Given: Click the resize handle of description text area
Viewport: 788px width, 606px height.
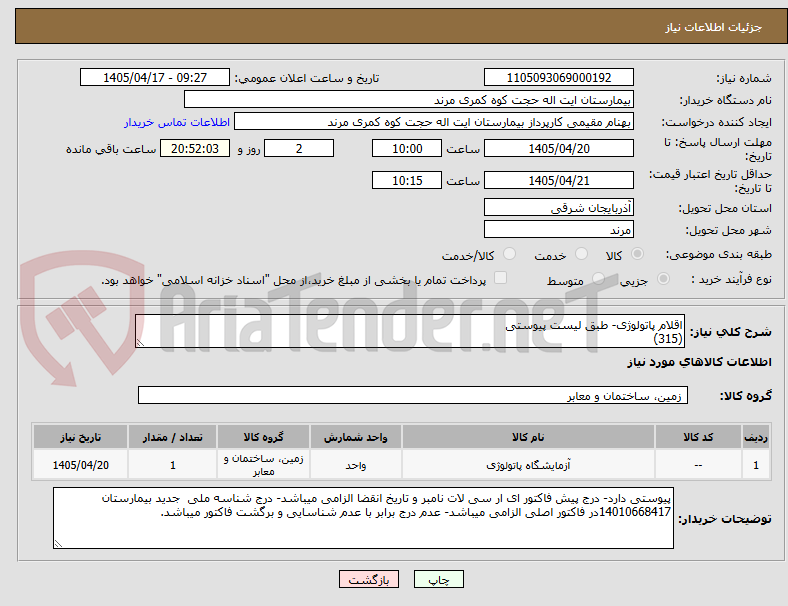Looking at the screenshot, I should tap(140, 343).
